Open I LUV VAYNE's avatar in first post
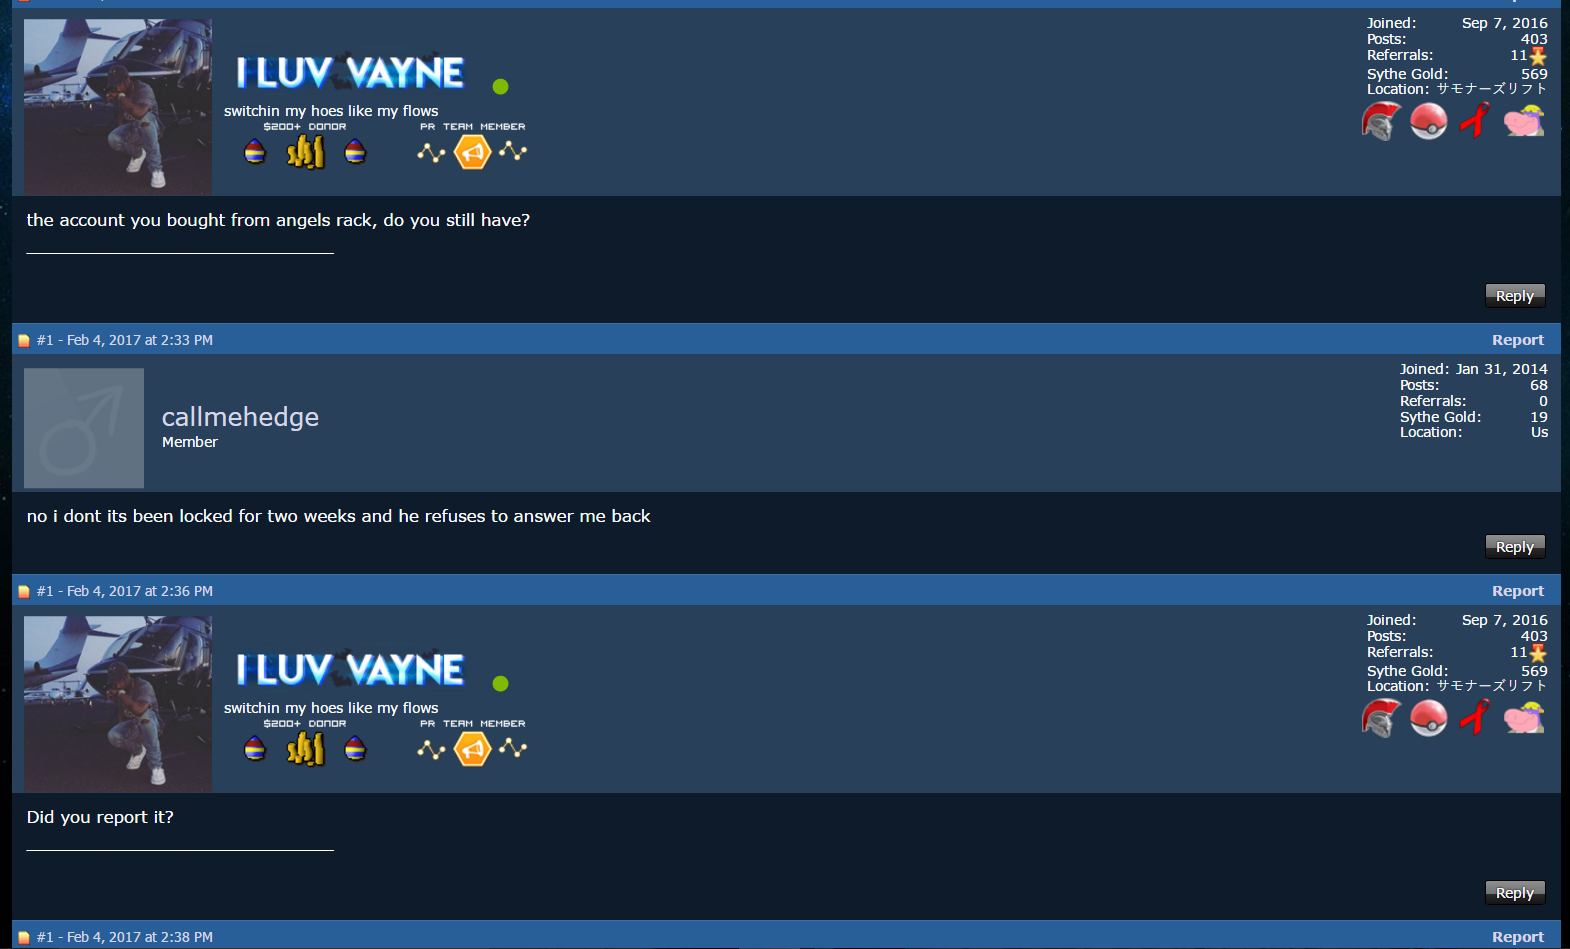Screen dimensions: 1570x949 point(118,107)
